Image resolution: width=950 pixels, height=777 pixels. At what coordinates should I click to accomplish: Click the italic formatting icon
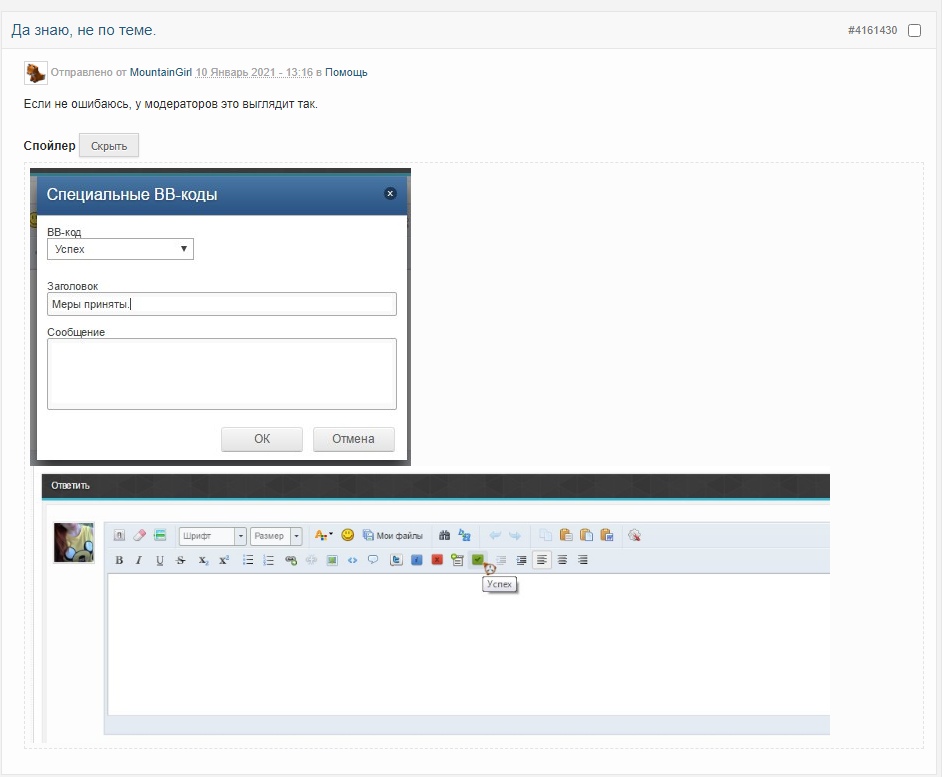click(x=139, y=561)
